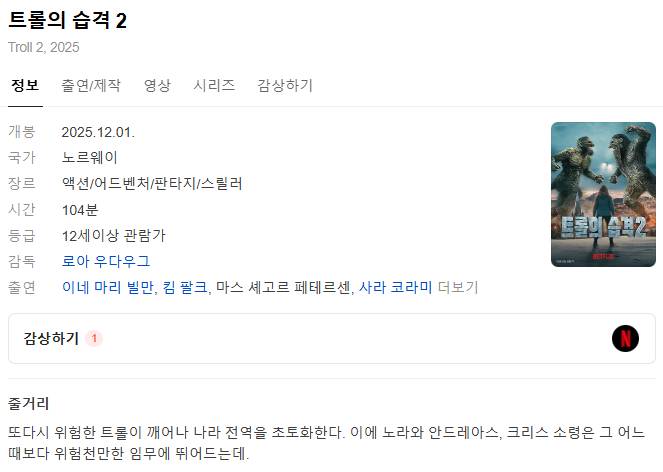This screenshot has width=663, height=472.
Task: Click the release date 2025.12.01.
Action: pos(98,132)
